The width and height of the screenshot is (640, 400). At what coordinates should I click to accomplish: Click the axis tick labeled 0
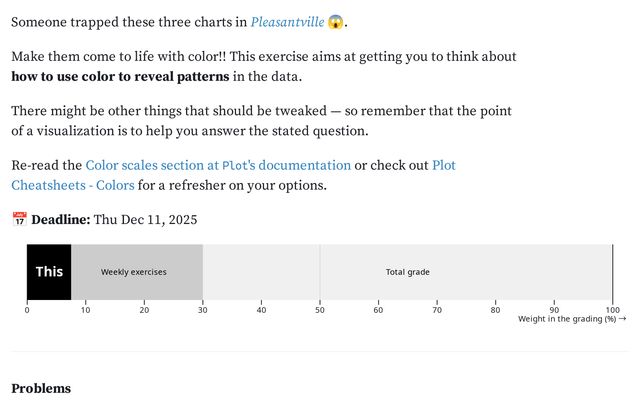pyautogui.click(x=27, y=310)
